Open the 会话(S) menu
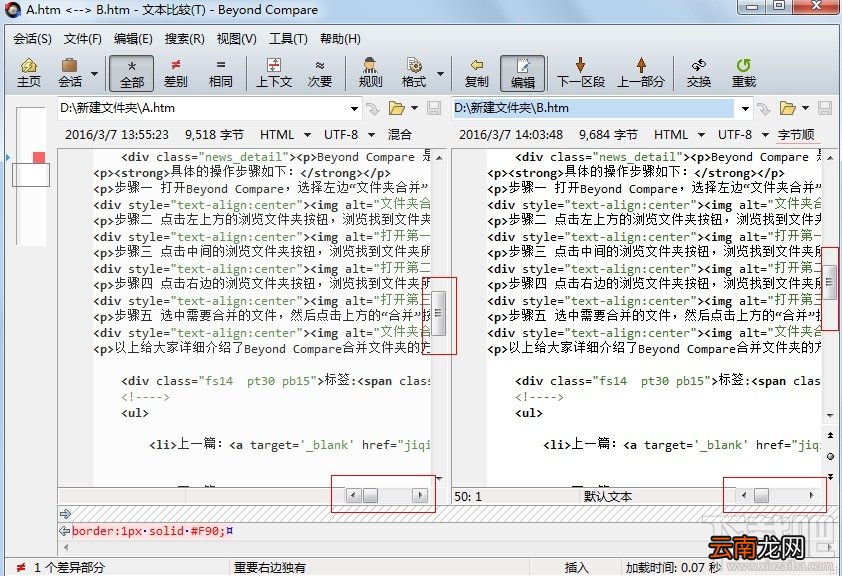This screenshot has width=842, height=576. [x=32, y=39]
